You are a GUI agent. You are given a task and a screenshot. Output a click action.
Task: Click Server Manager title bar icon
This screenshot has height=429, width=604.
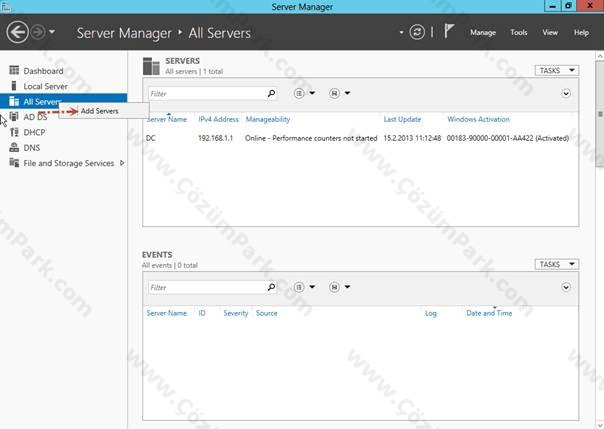coord(5,7)
